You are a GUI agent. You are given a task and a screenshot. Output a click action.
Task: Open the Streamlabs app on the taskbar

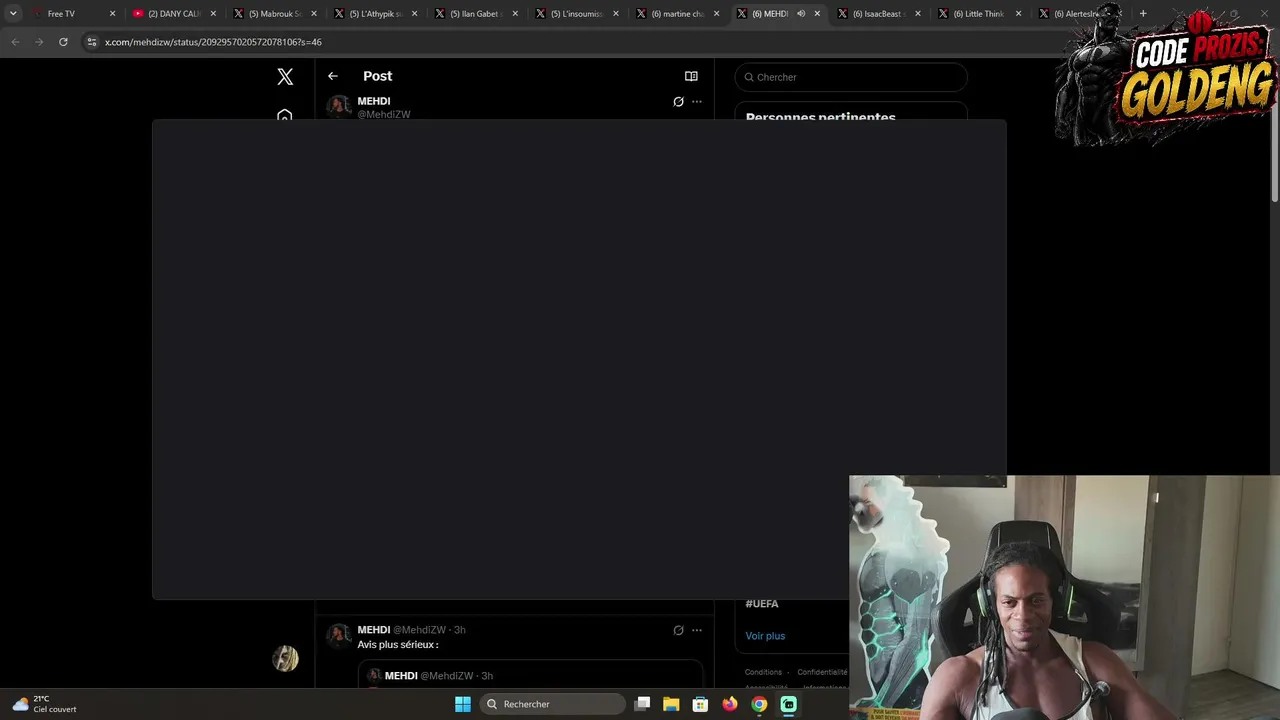[x=789, y=704]
